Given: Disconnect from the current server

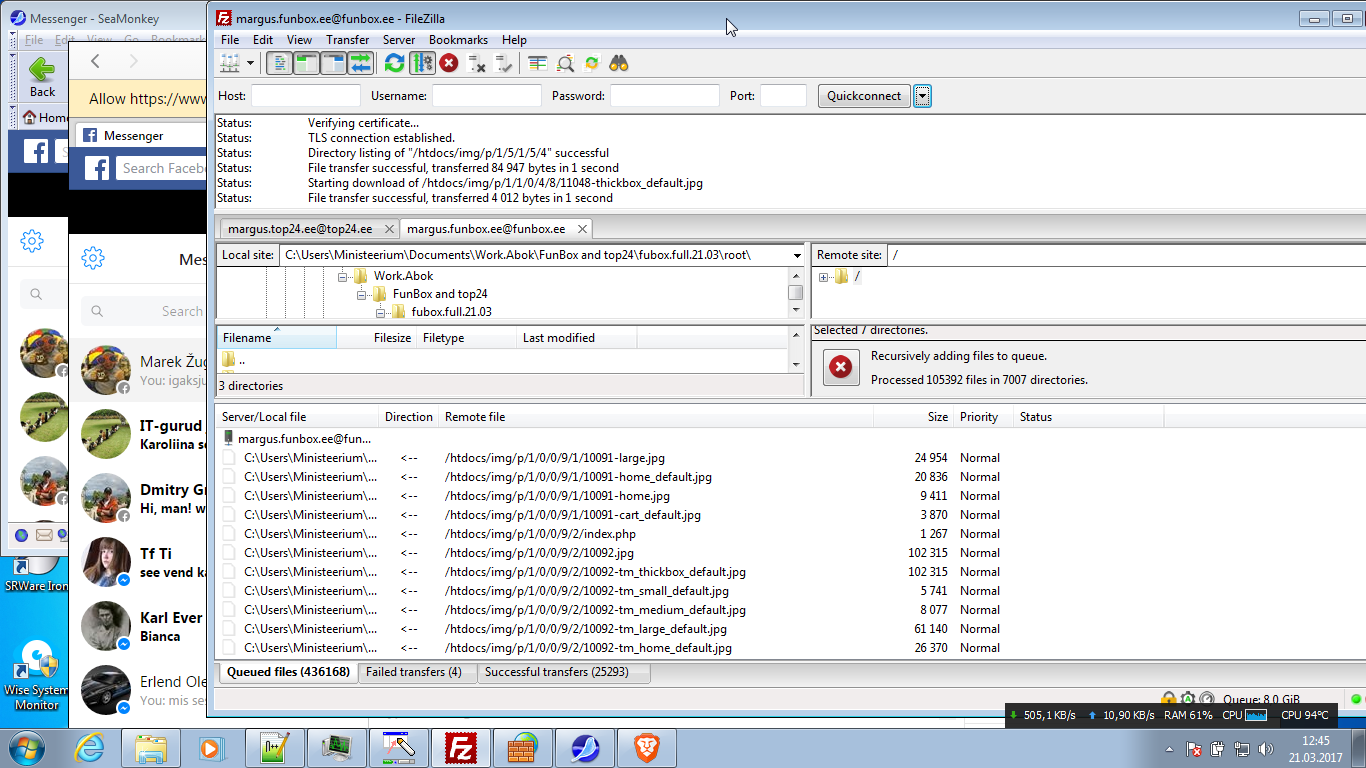Looking at the screenshot, I should (477, 63).
